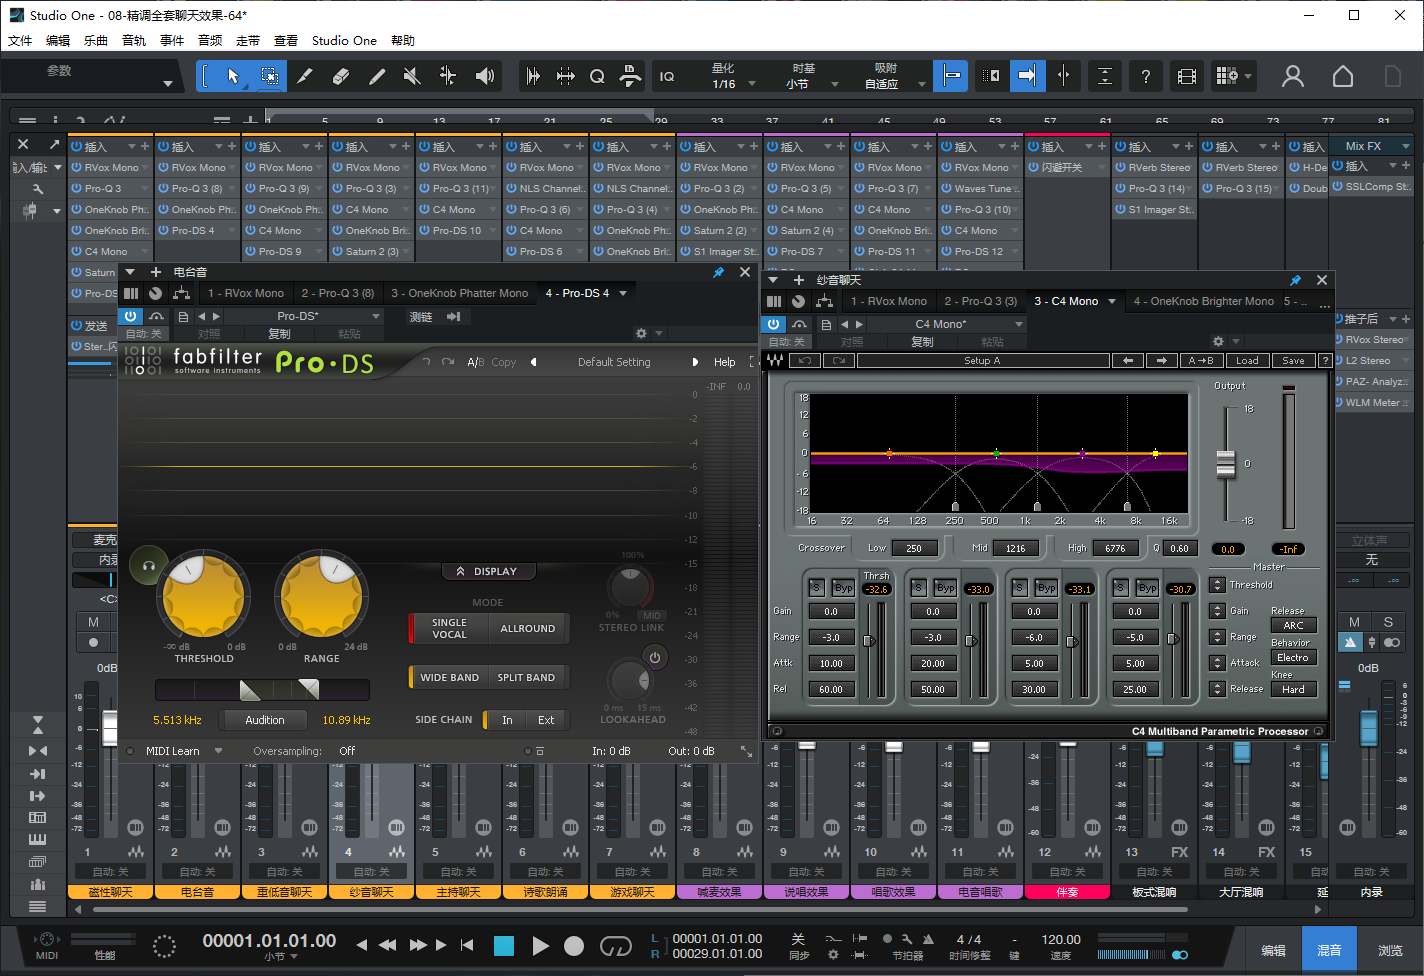Activate the Listen speaker tool
The width and height of the screenshot is (1424, 976).
coord(485,76)
